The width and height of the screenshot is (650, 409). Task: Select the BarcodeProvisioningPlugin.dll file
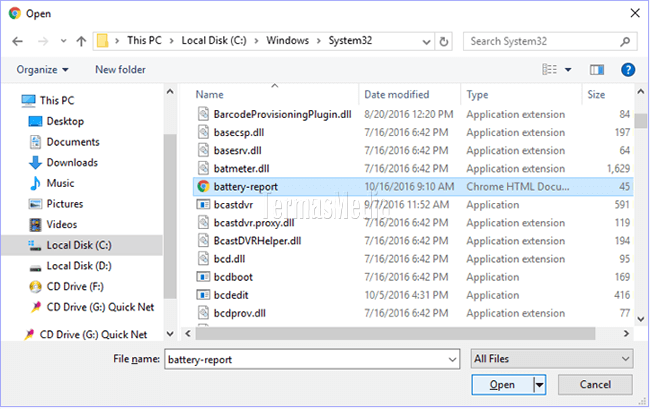coord(282,114)
